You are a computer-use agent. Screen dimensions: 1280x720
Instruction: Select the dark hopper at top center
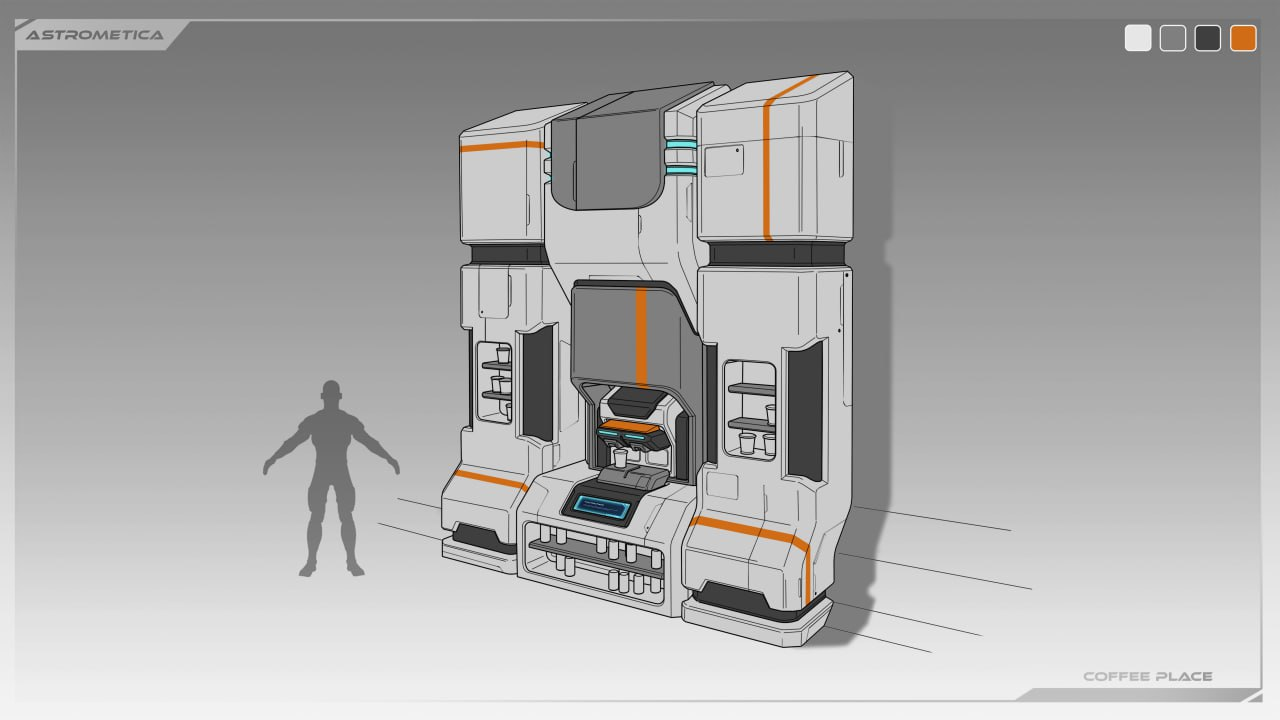coord(610,150)
